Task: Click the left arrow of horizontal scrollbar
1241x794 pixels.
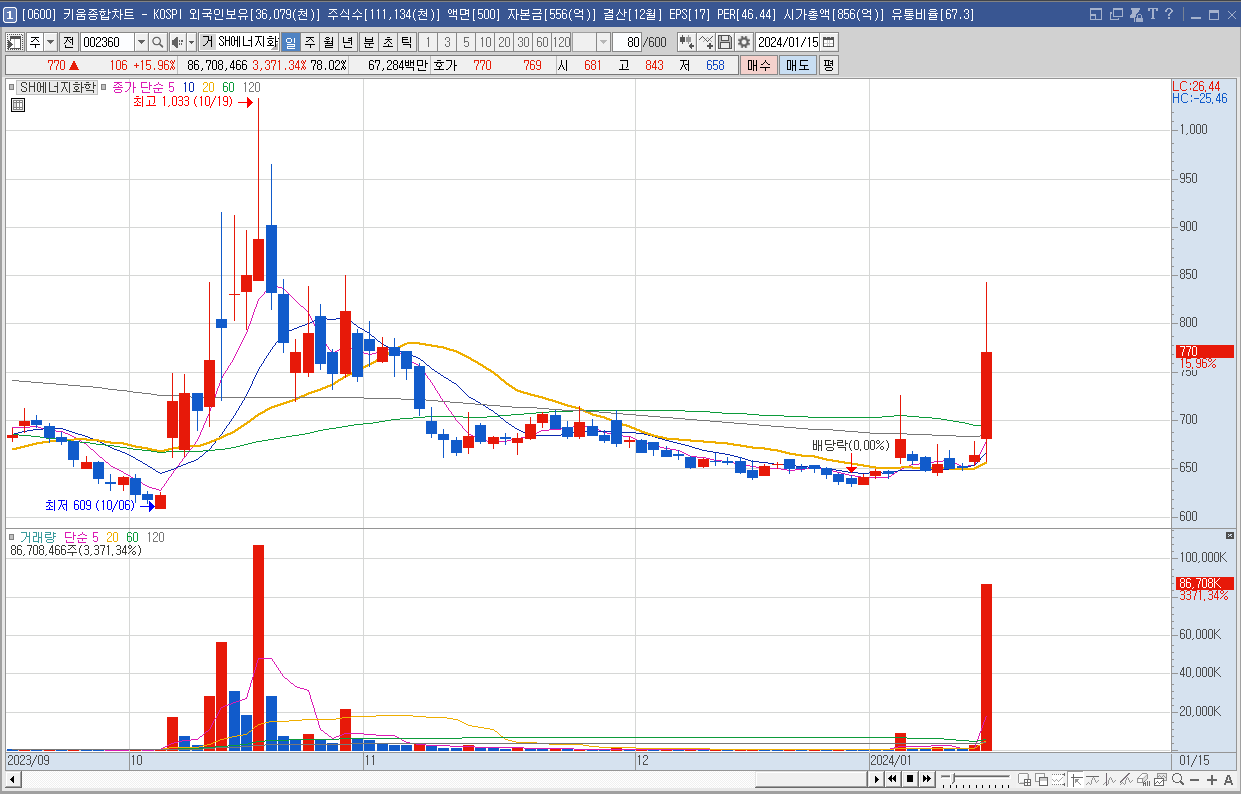Action: [12, 779]
